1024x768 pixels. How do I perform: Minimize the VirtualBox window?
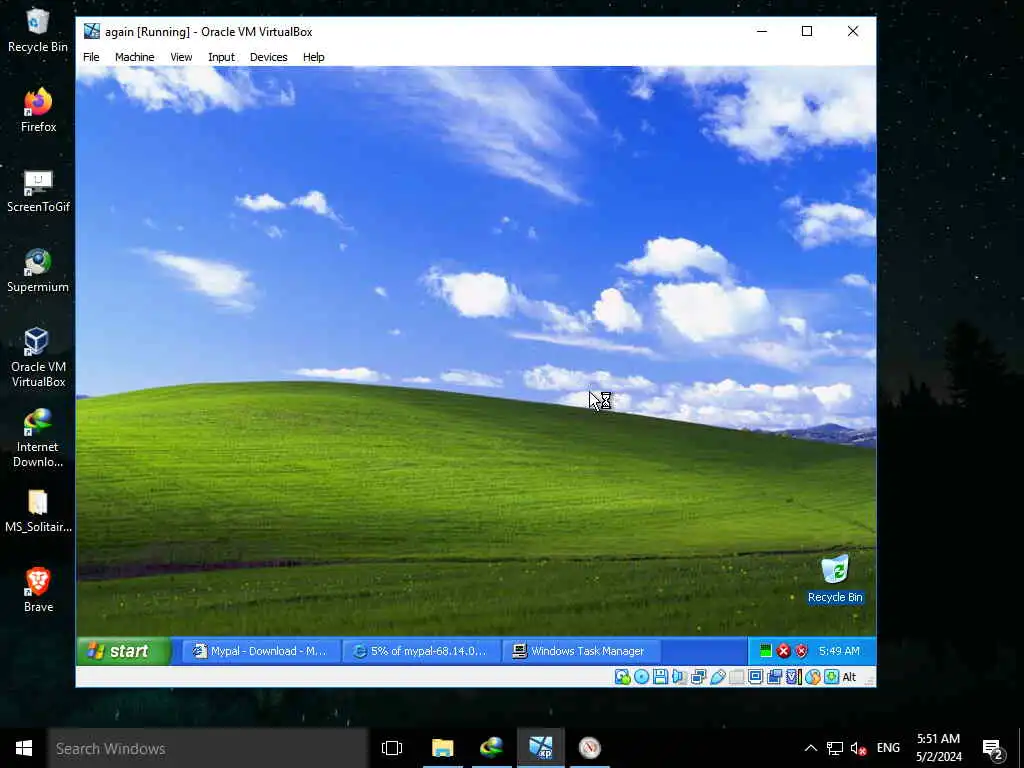point(761,31)
